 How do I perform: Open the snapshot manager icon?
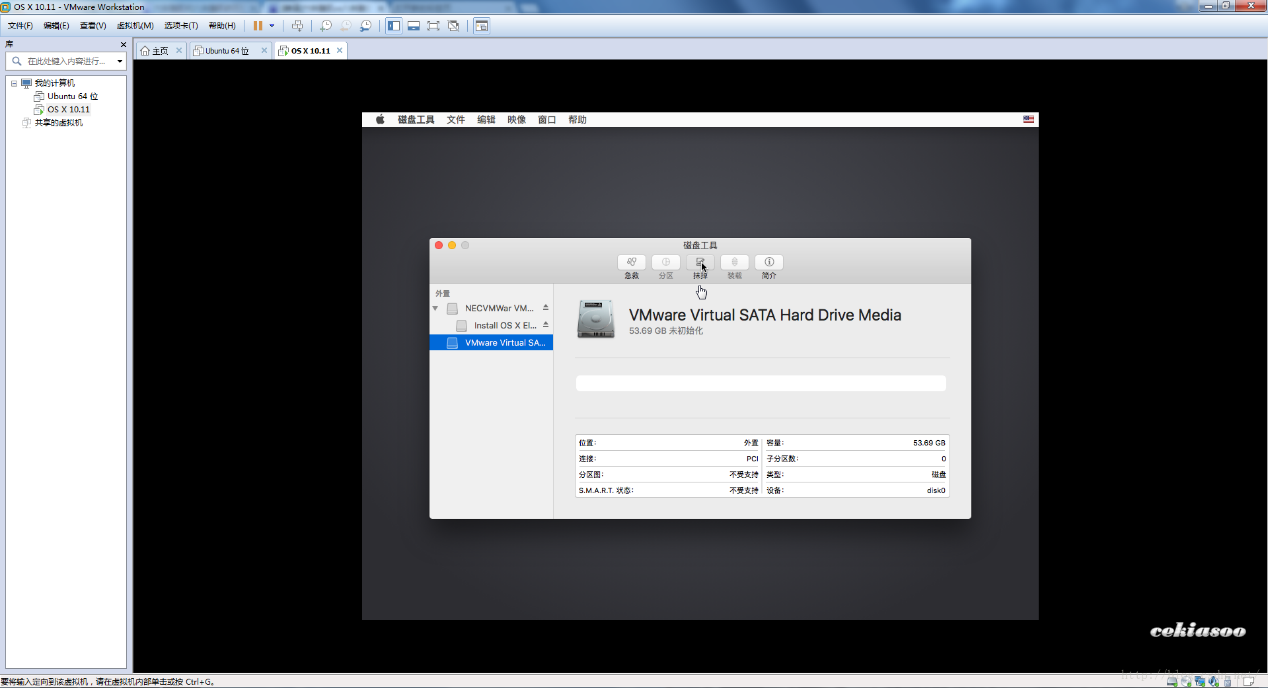(366, 25)
